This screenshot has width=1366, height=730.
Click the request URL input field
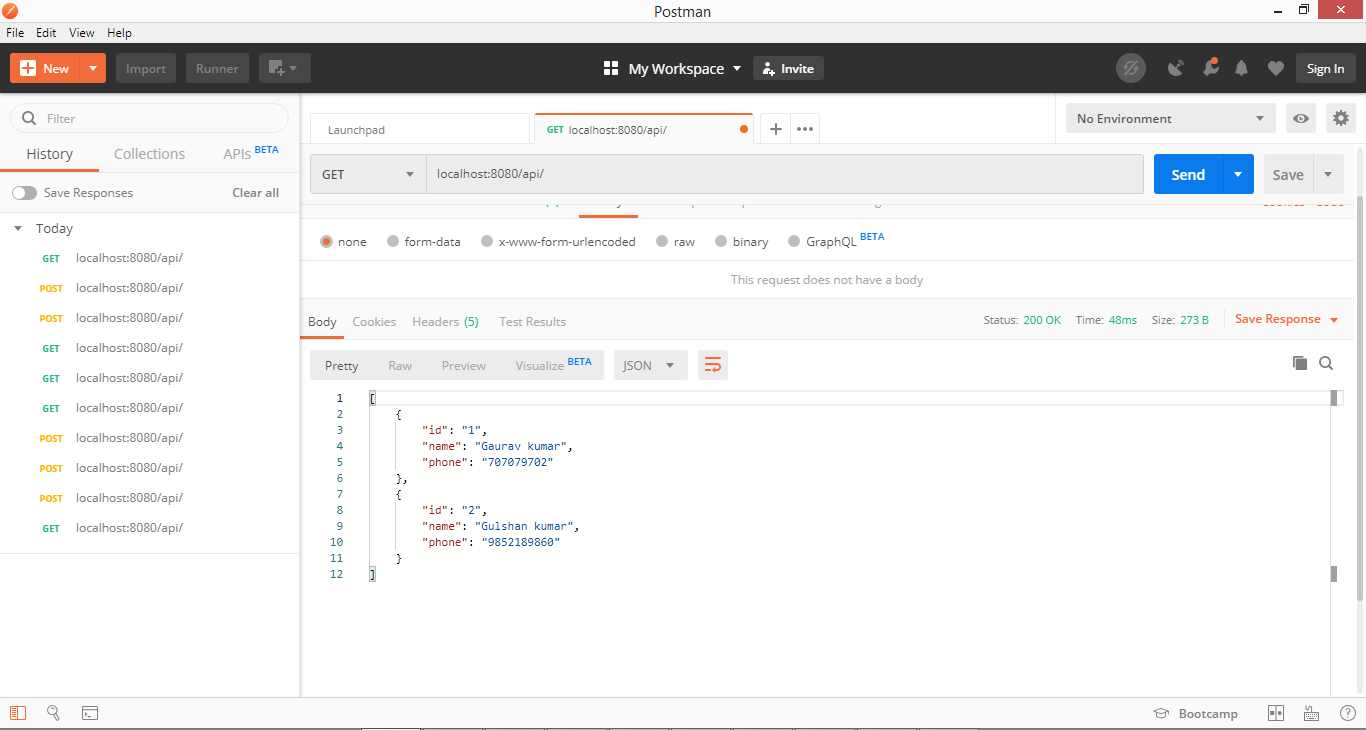(785, 174)
